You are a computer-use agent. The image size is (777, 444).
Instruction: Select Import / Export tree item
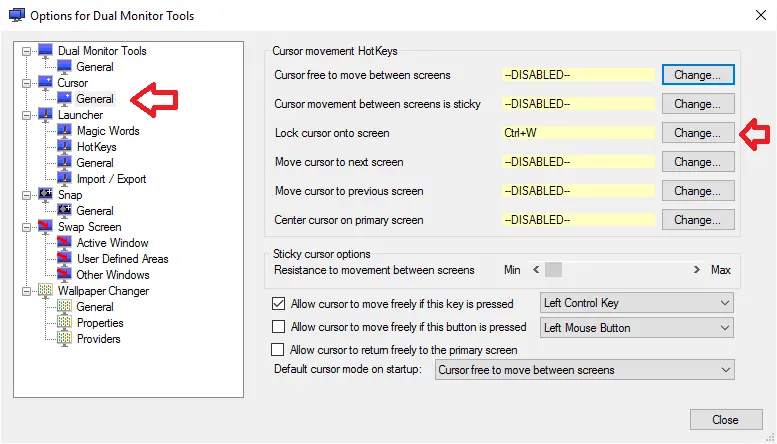111,179
